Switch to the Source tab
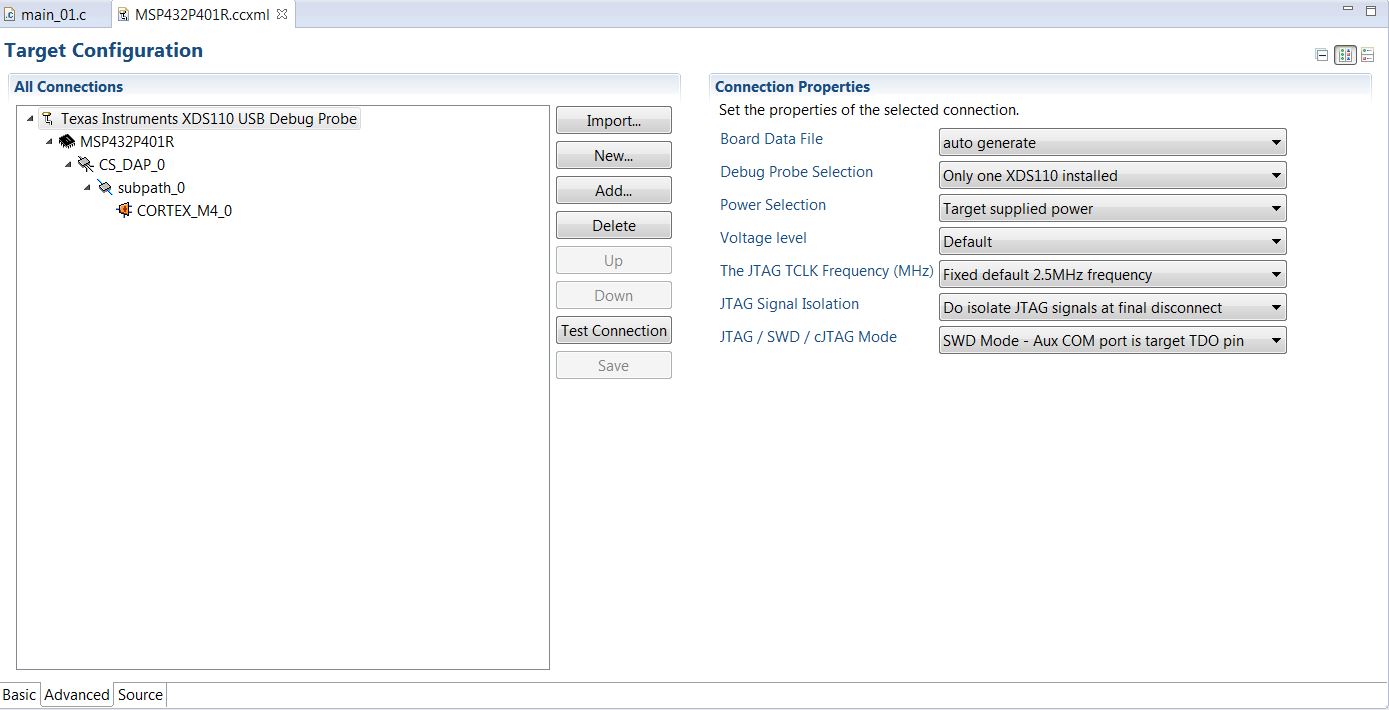Viewport: 1389px width, 710px height. point(140,695)
